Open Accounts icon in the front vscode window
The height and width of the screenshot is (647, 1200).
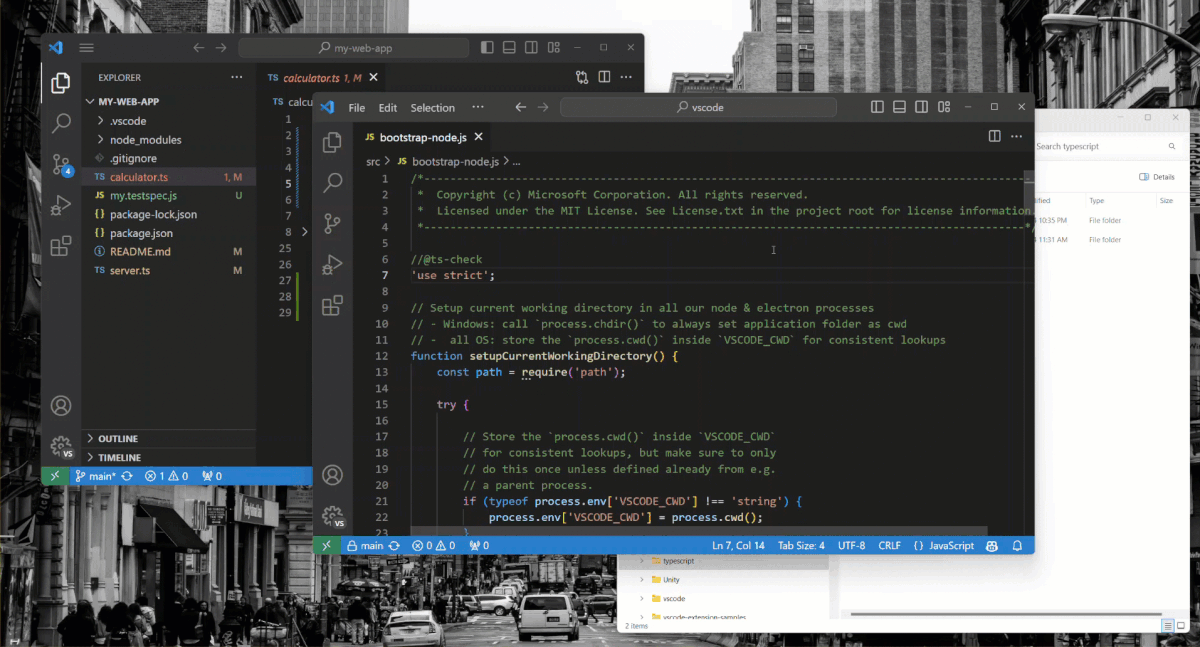[332, 475]
